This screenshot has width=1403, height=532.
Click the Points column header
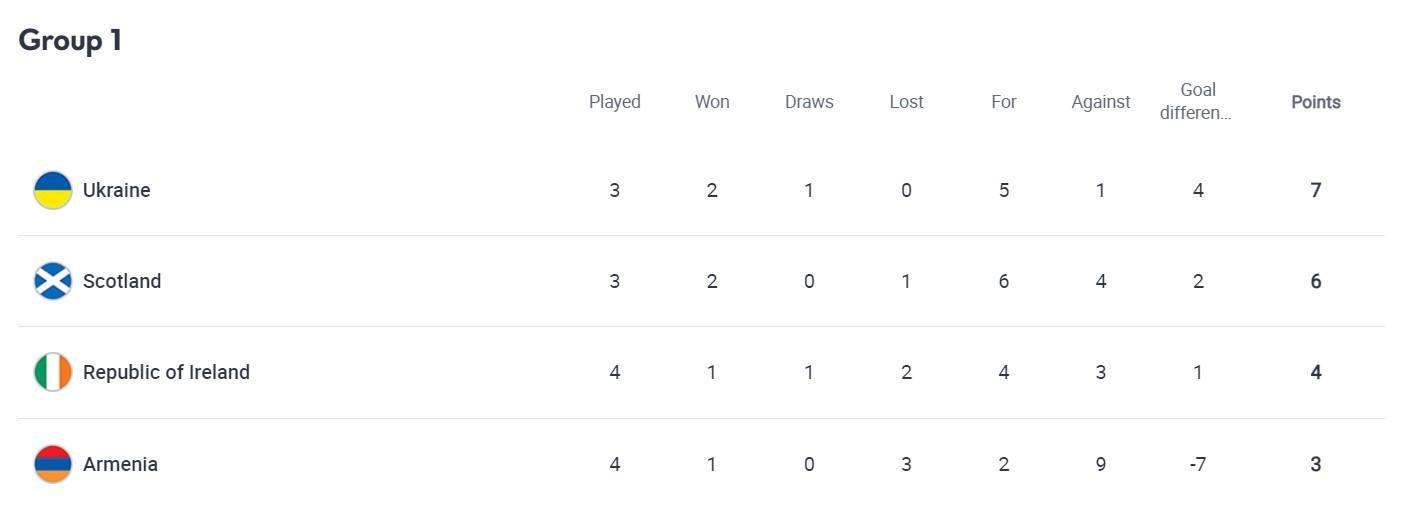(x=1316, y=102)
